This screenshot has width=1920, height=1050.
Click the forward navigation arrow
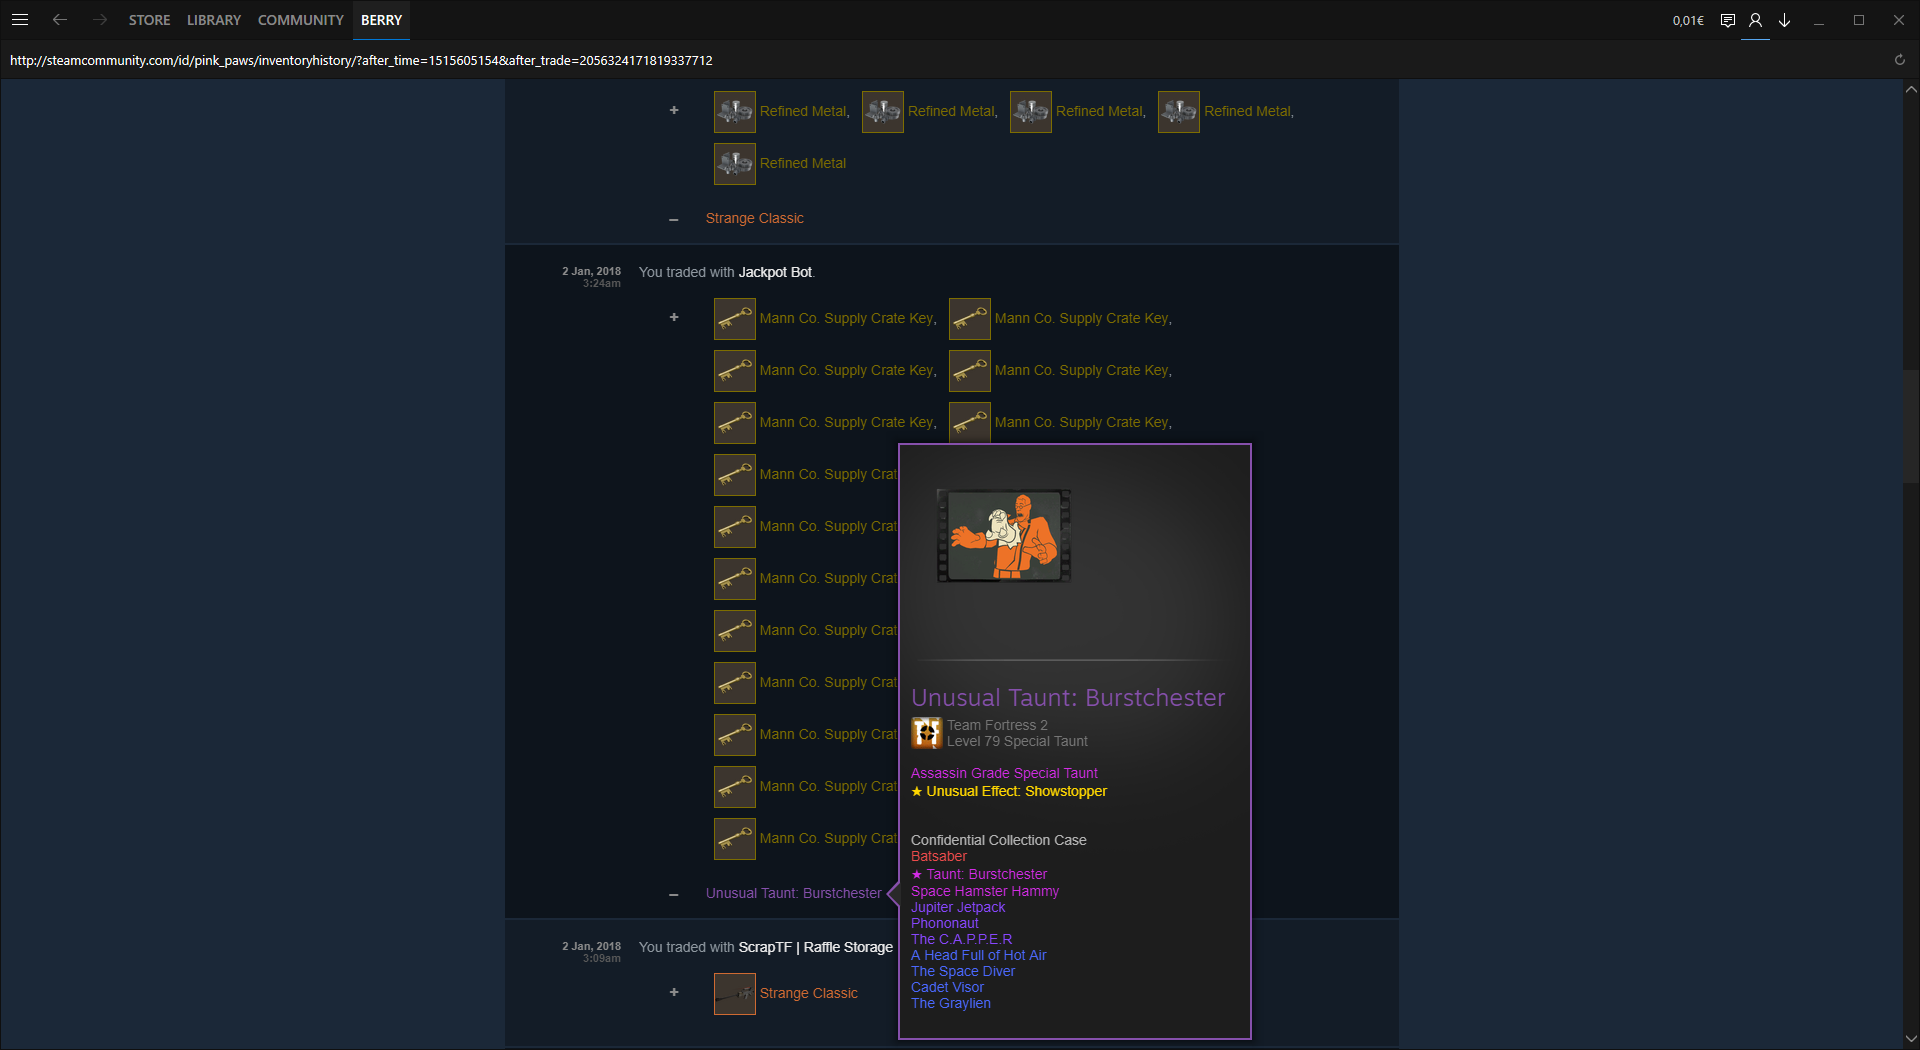click(x=99, y=20)
